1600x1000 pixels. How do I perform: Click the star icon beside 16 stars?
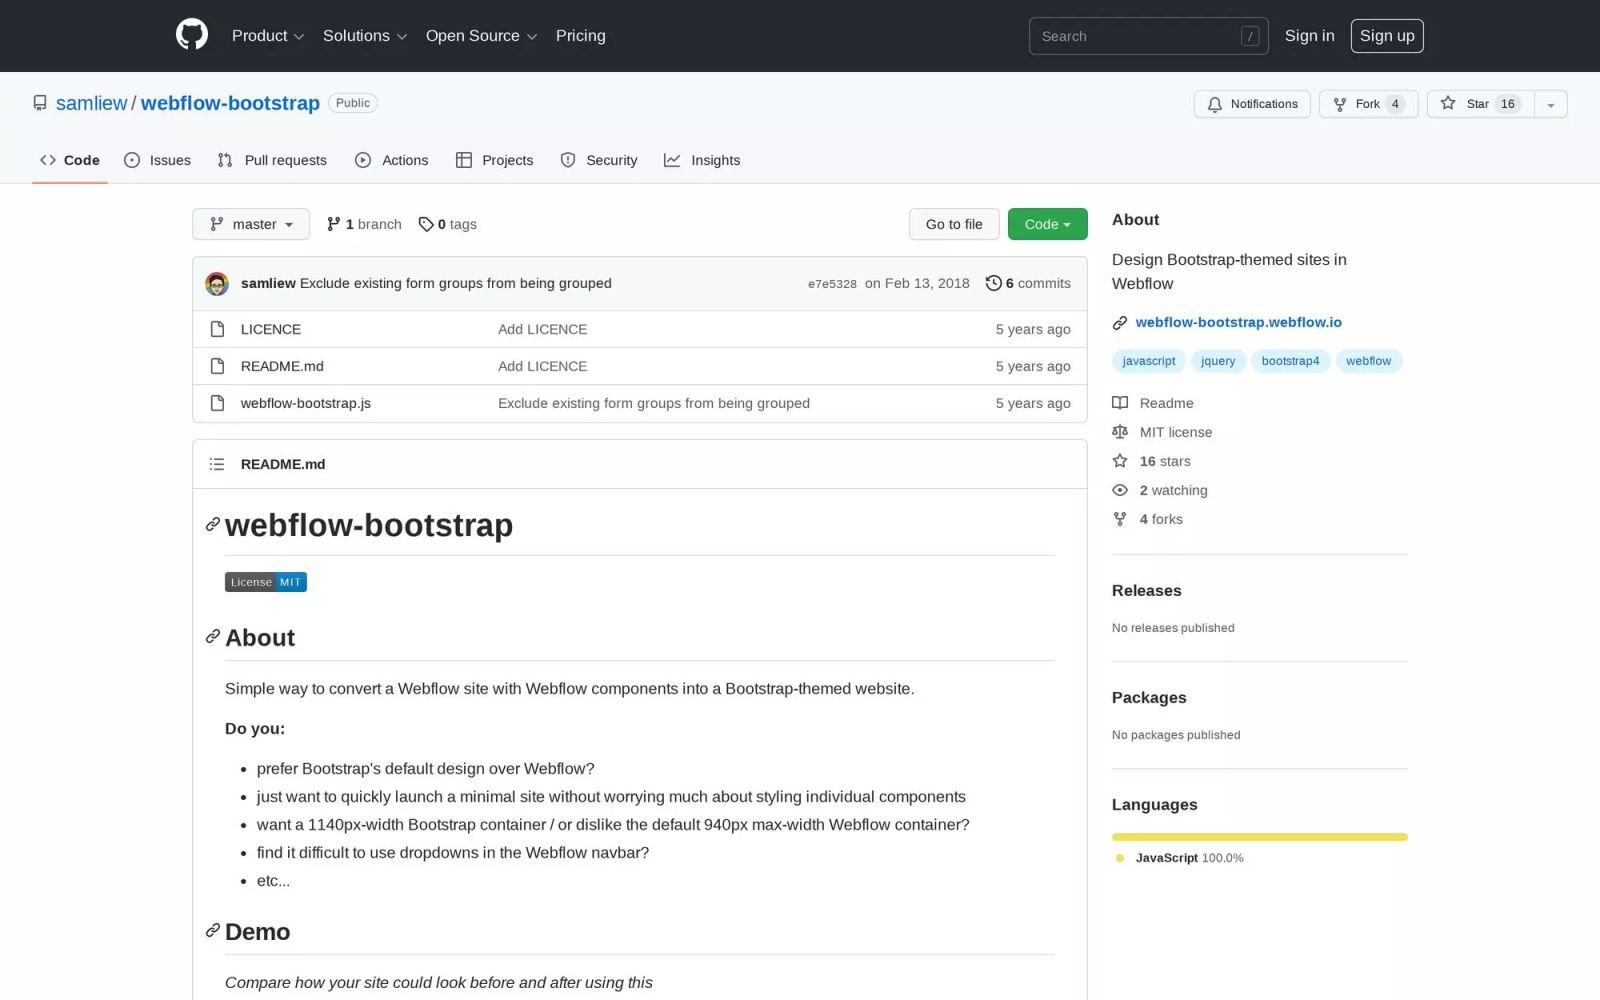coord(1120,461)
